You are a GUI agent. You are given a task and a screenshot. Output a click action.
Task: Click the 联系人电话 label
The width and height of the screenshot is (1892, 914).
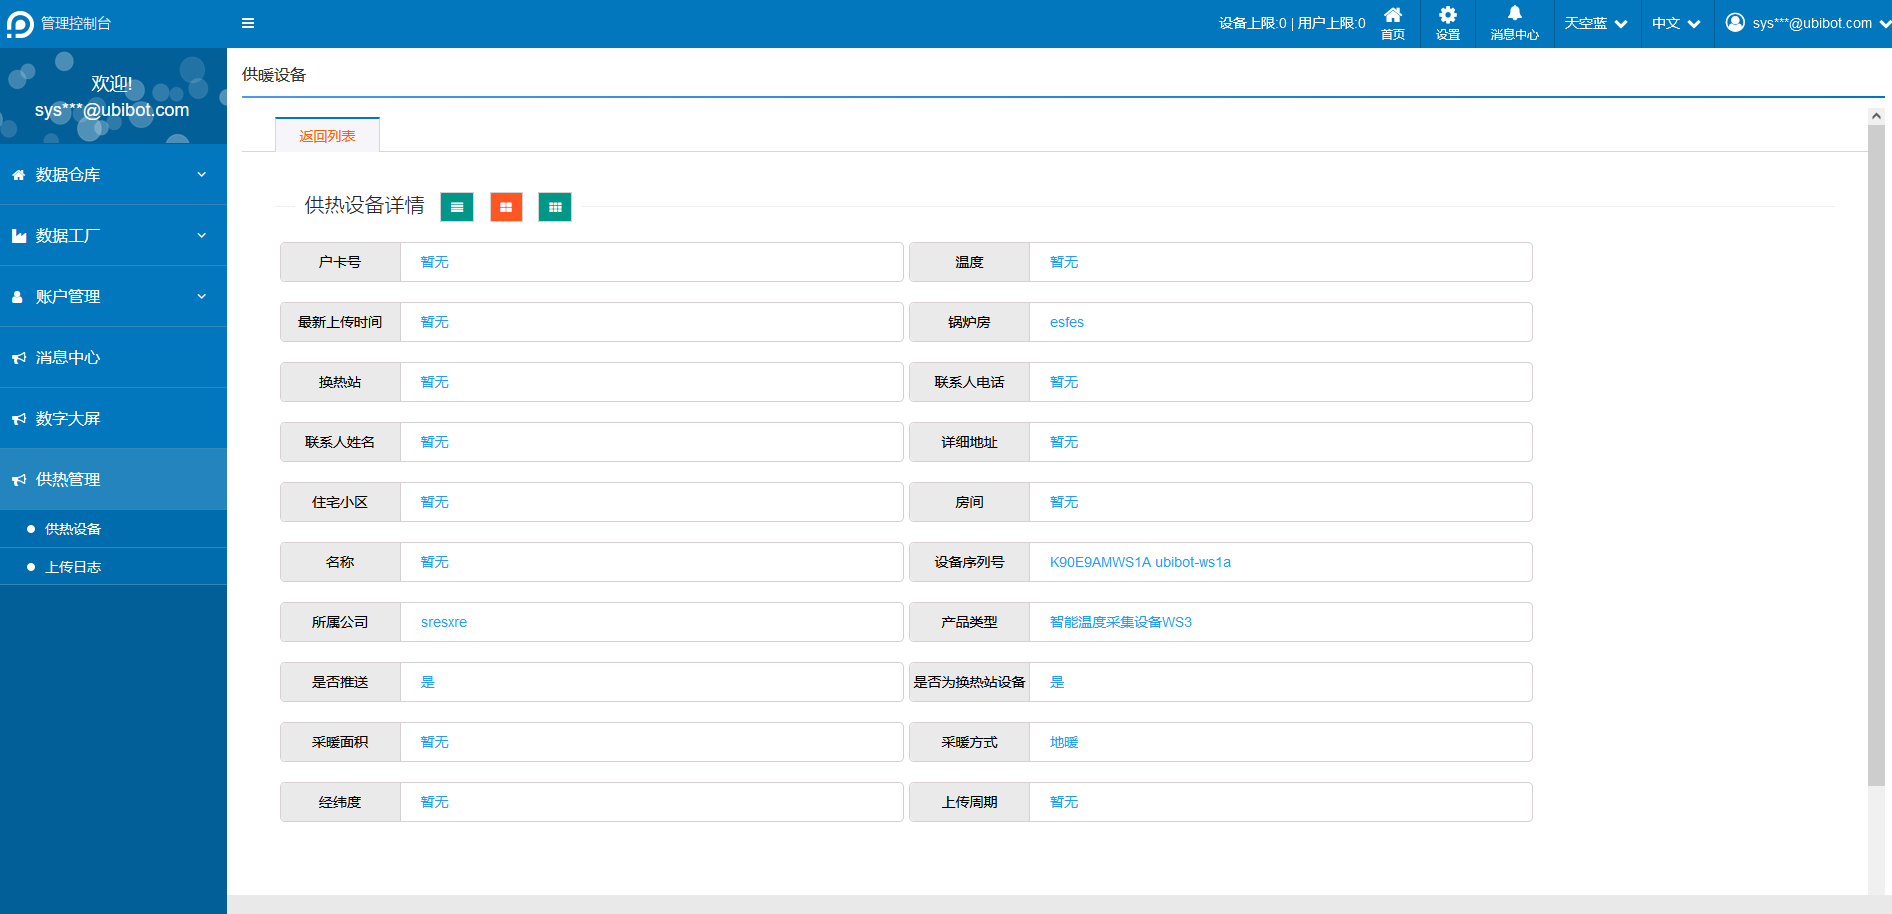coord(969,382)
